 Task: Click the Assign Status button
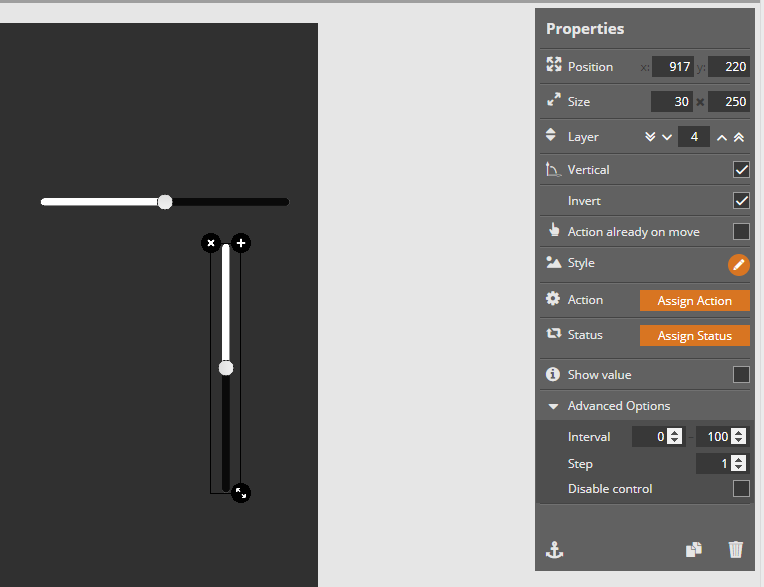(x=694, y=336)
